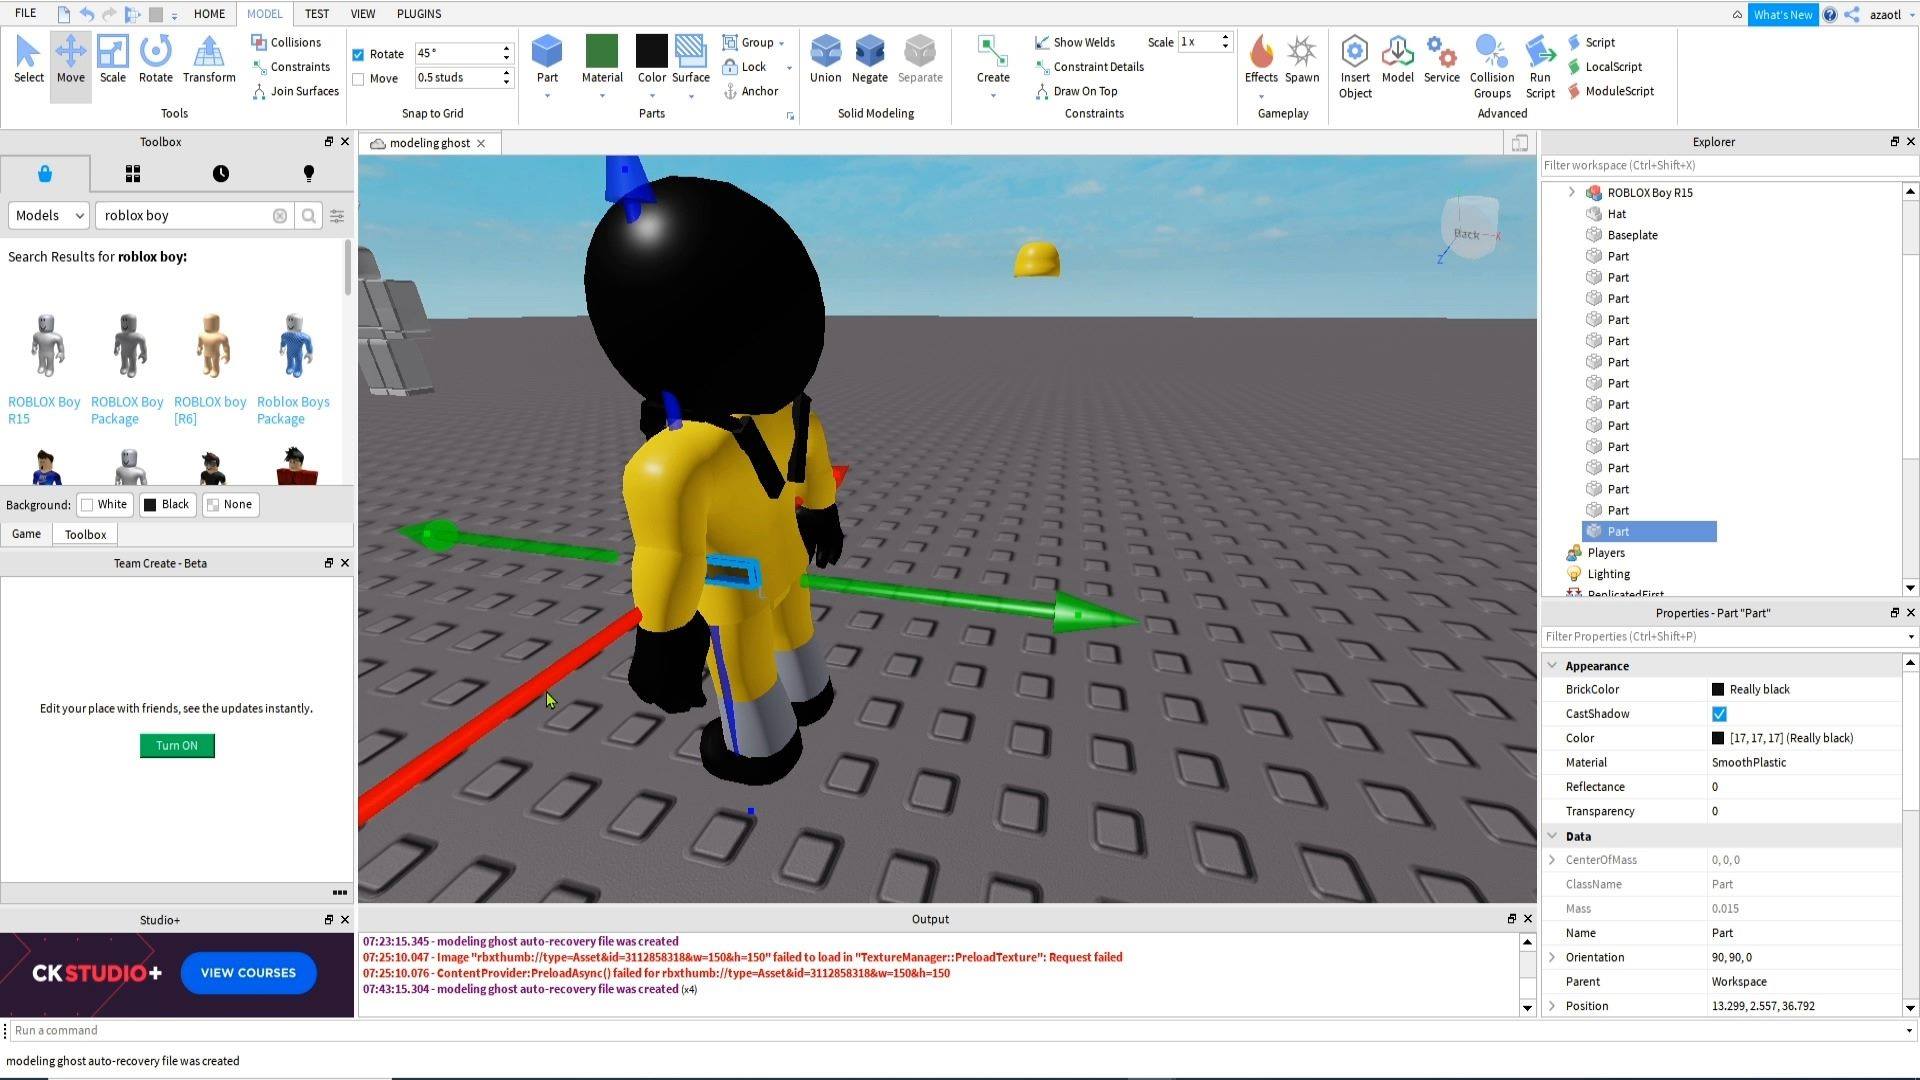Open the Models category dropdown
The width and height of the screenshot is (1920, 1080).
(x=49, y=215)
